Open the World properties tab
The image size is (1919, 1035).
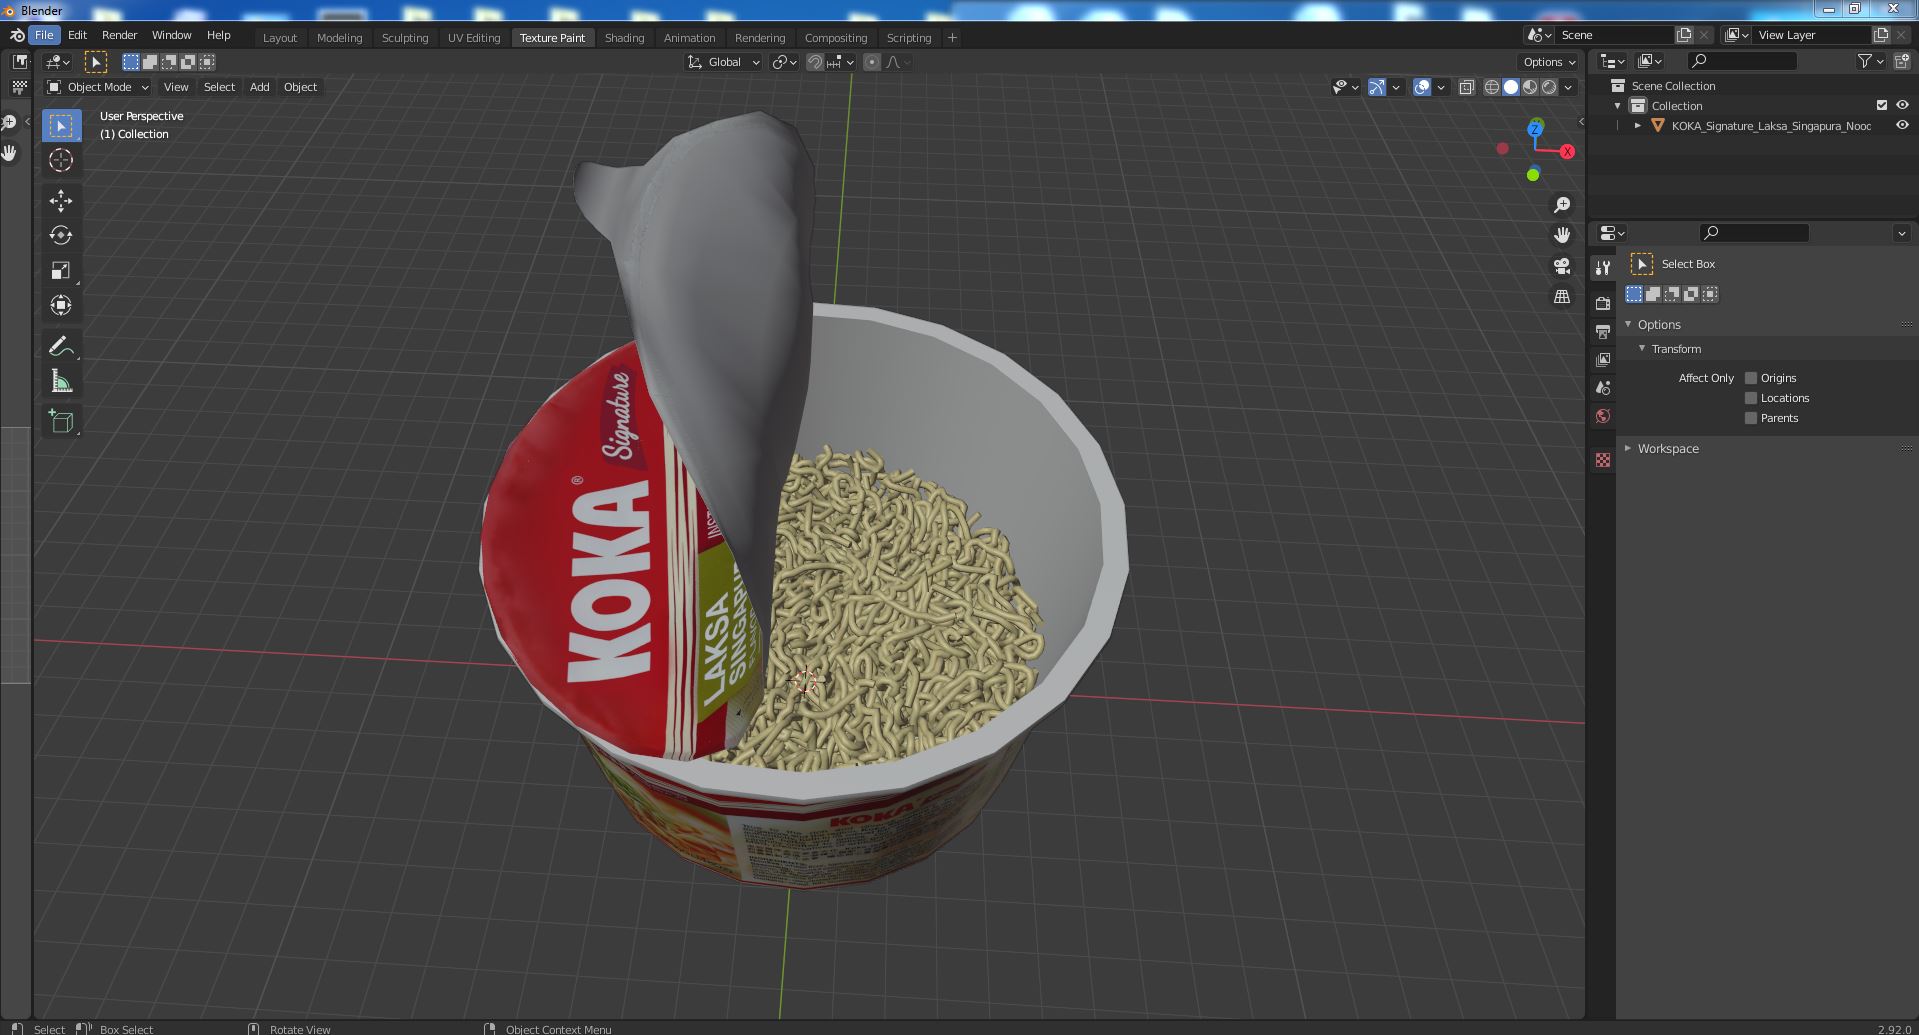tap(1603, 415)
